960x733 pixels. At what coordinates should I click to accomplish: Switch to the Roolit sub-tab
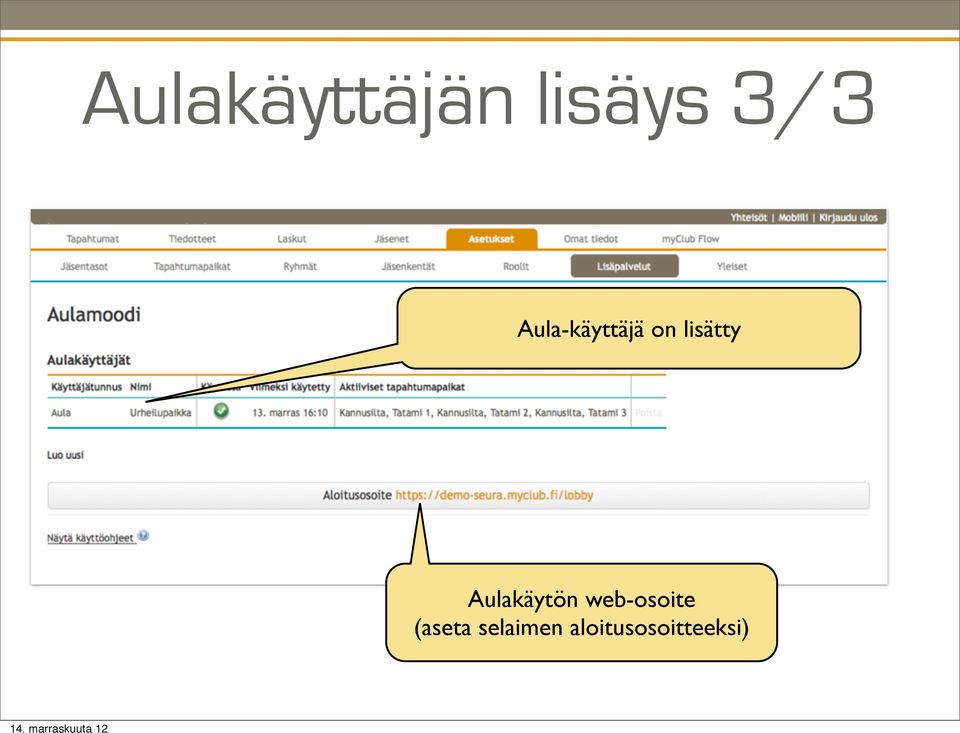pos(516,266)
